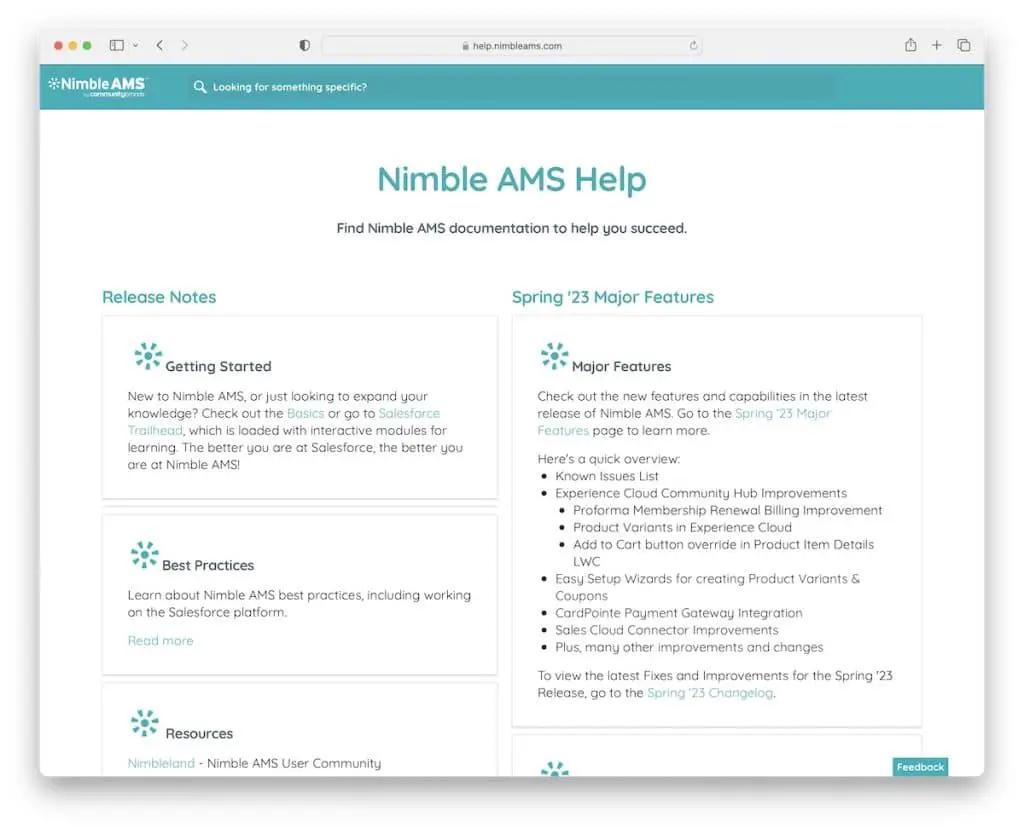Open the Spring '23 Major Features link
Image resolution: width=1024 pixels, height=829 pixels.
point(782,414)
